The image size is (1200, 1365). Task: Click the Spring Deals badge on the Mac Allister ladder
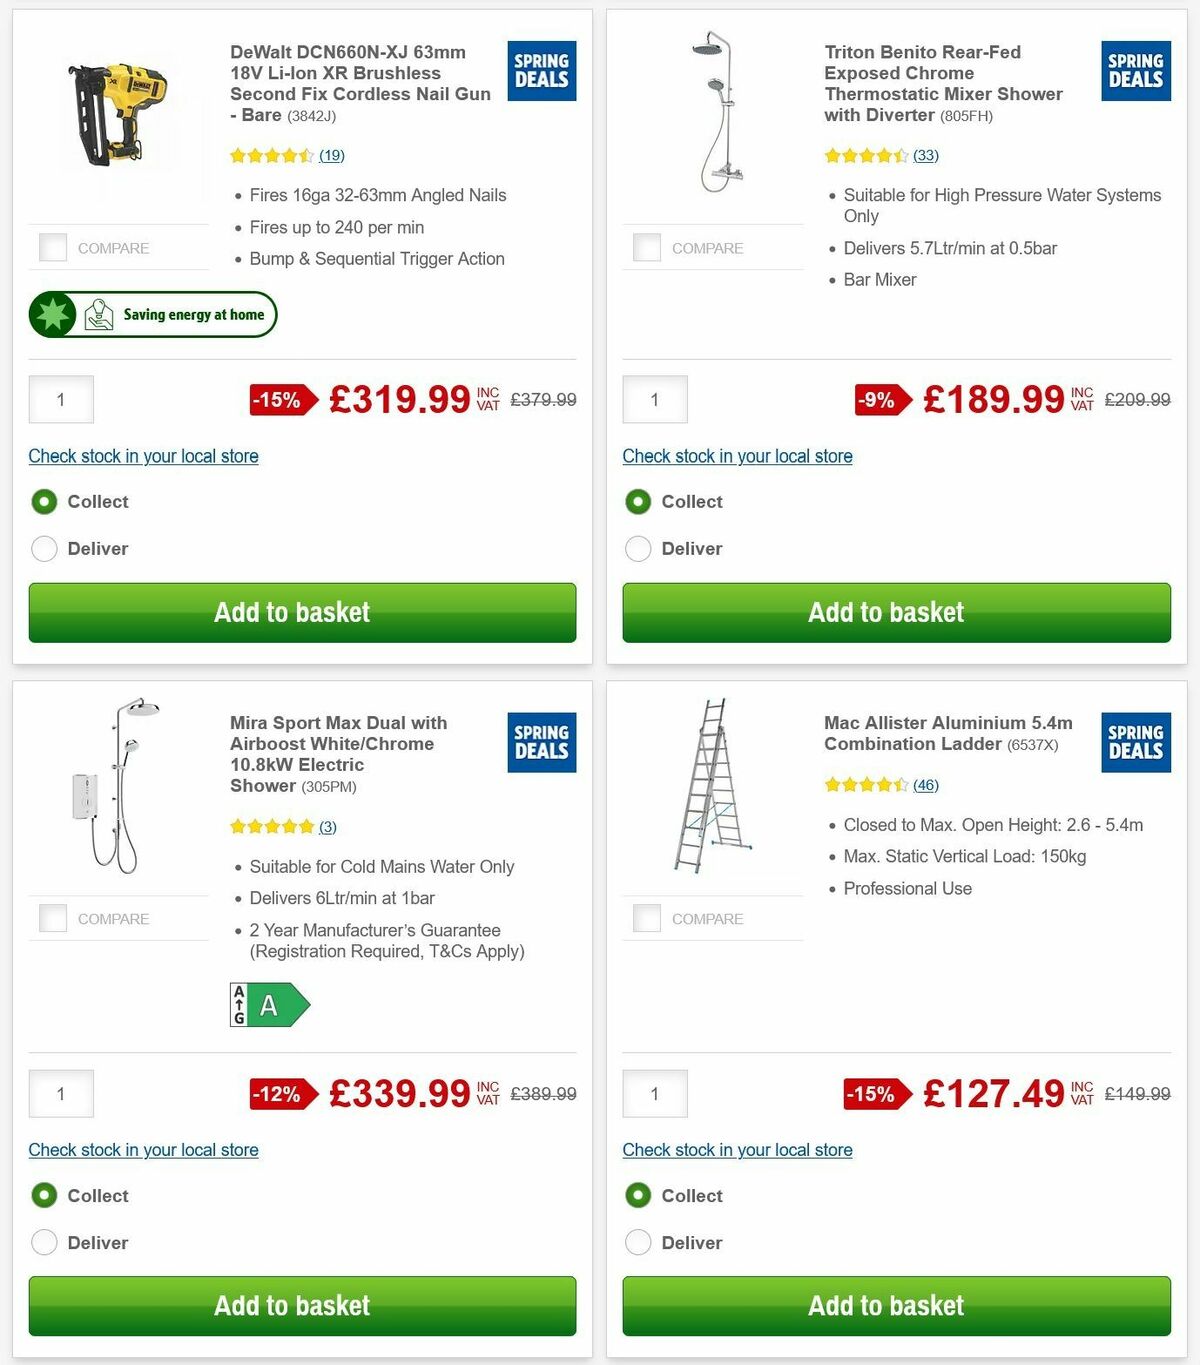tap(1135, 742)
